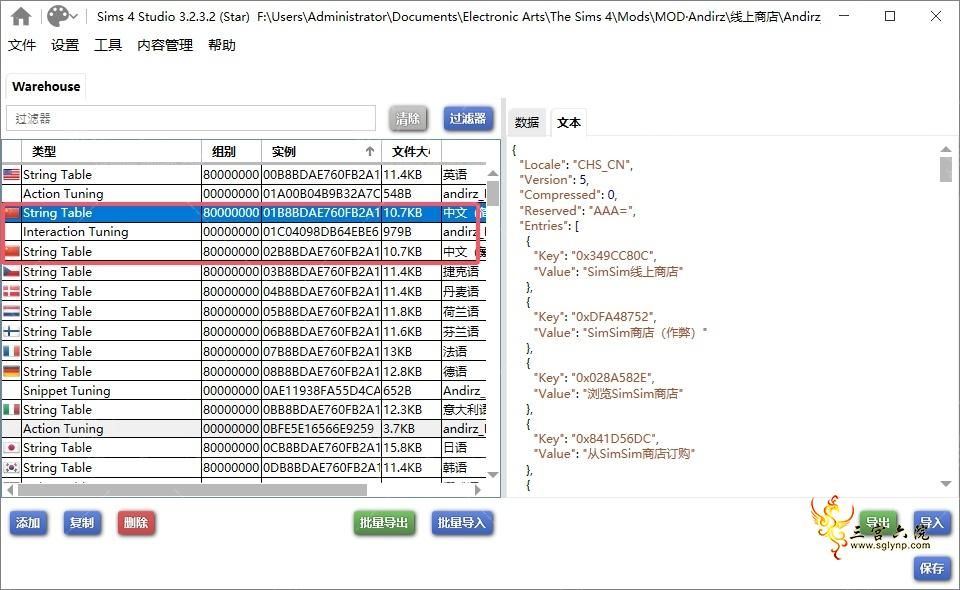Click the blue 添加 button

pyautogui.click(x=28, y=523)
